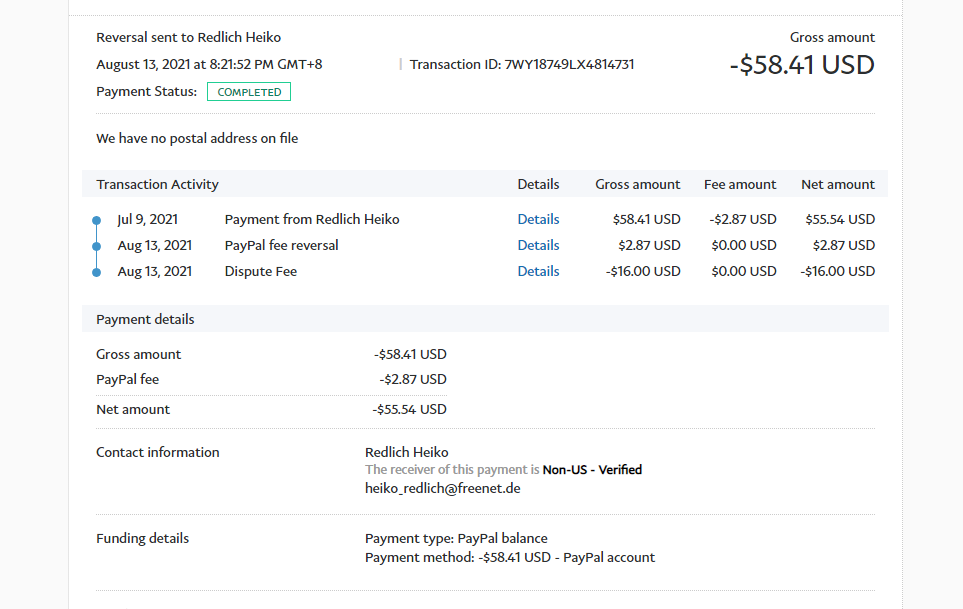The height and width of the screenshot is (609, 963).
Task: Click the Jul 9 timeline dot
Action: pyautogui.click(x=97, y=220)
